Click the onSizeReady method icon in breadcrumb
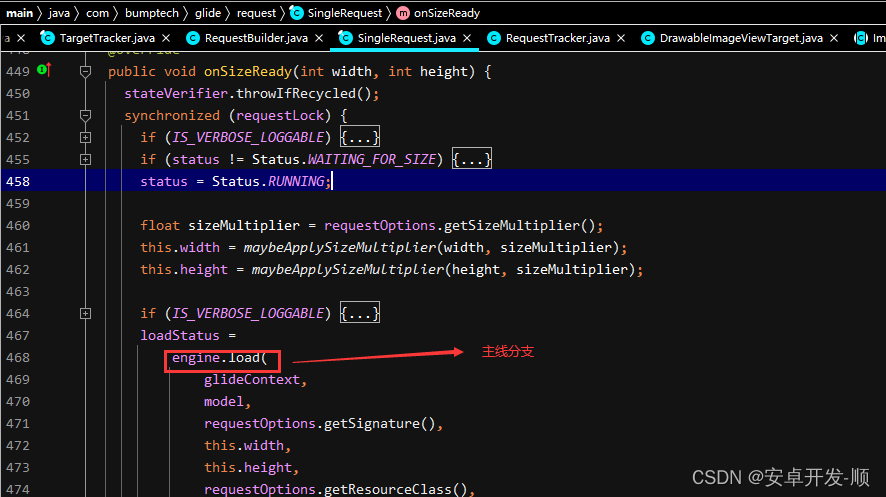886x497 pixels. (403, 13)
